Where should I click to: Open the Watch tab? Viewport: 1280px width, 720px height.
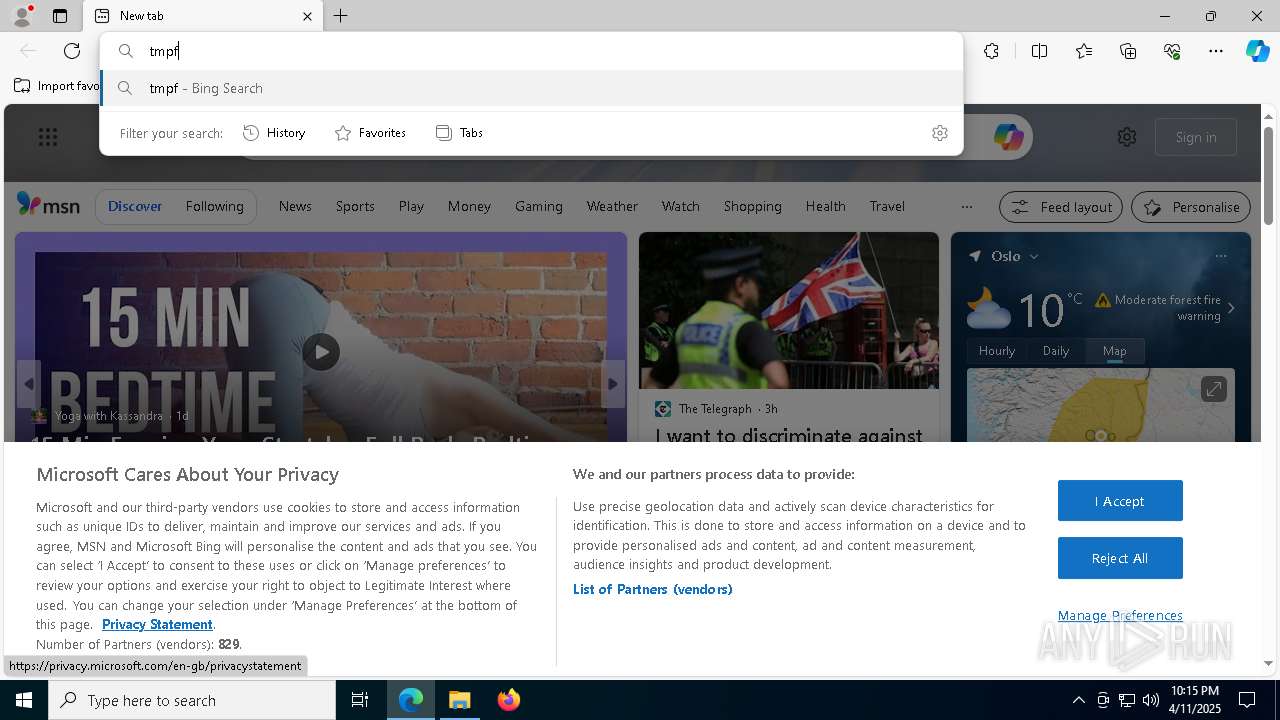(680, 206)
